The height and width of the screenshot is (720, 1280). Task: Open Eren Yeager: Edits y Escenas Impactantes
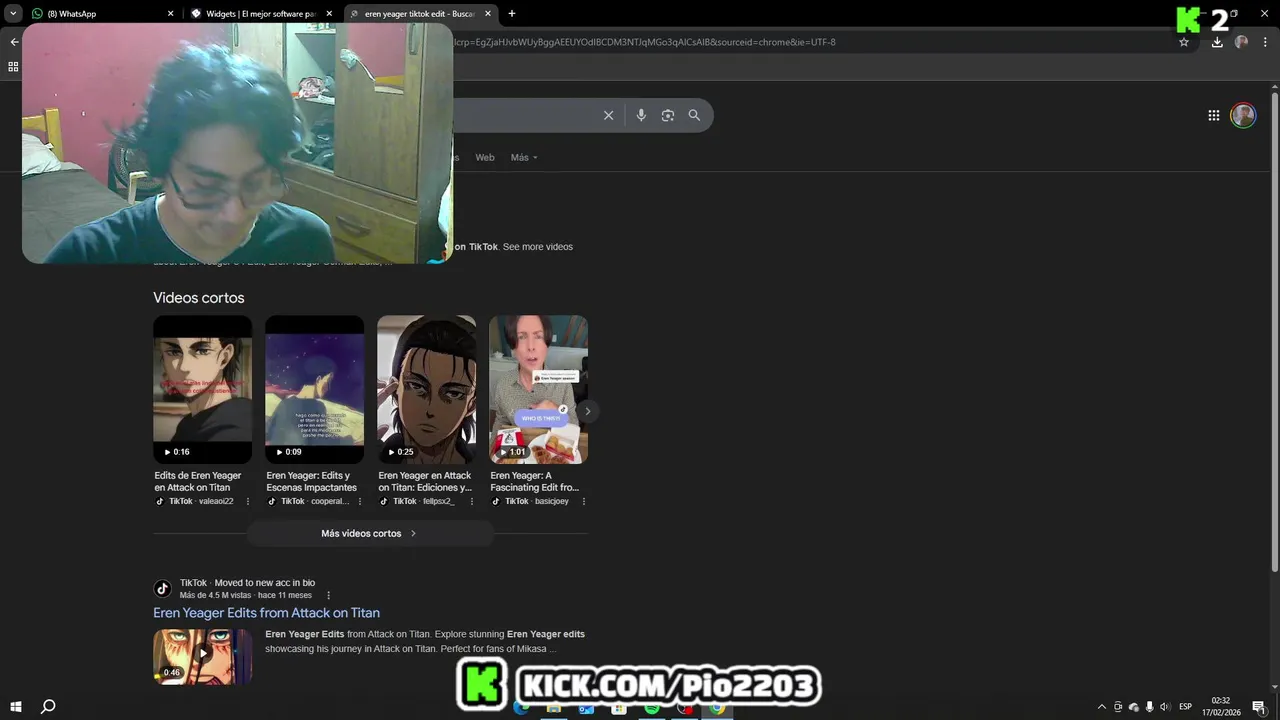312,482
